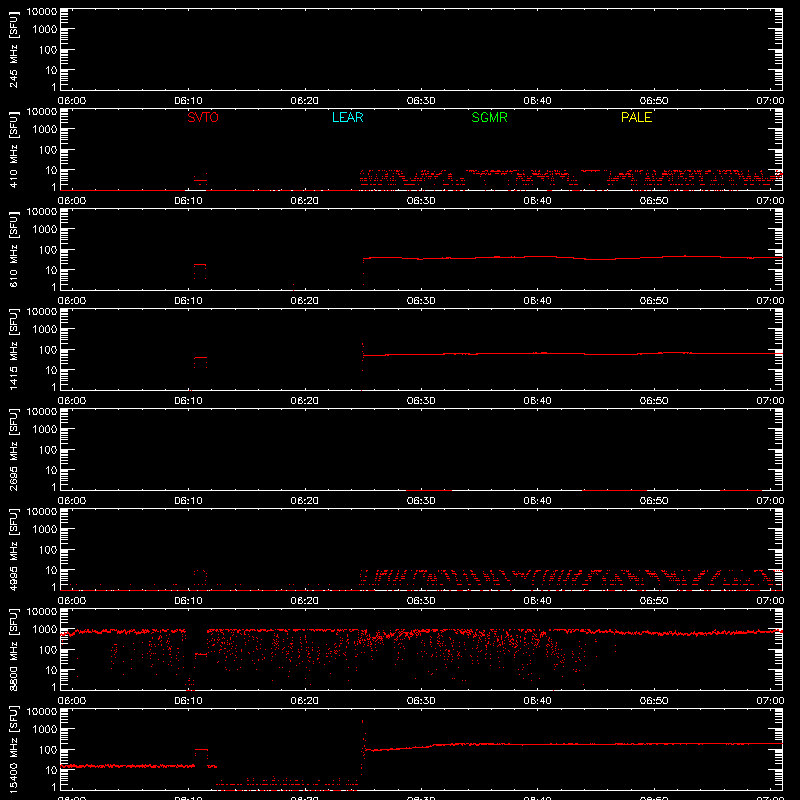The width and height of the screenshot is (800, 800).
Task: Click the cyan LEAR station label
Action: pyautogui.click(x=347, y=117)
